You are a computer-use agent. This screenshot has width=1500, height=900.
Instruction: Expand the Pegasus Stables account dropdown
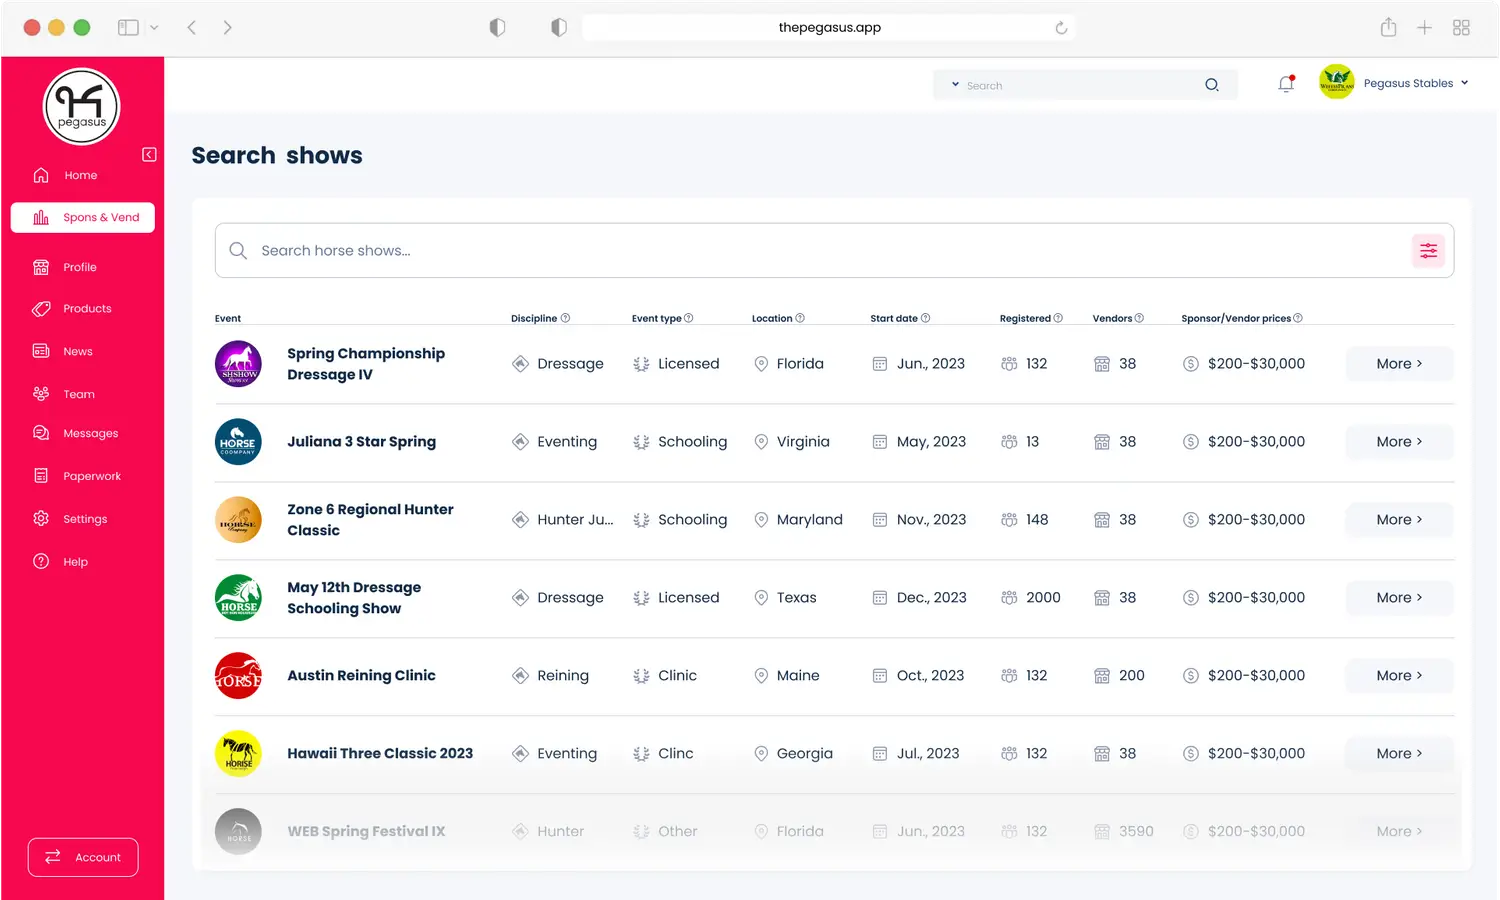point(1464,83)
